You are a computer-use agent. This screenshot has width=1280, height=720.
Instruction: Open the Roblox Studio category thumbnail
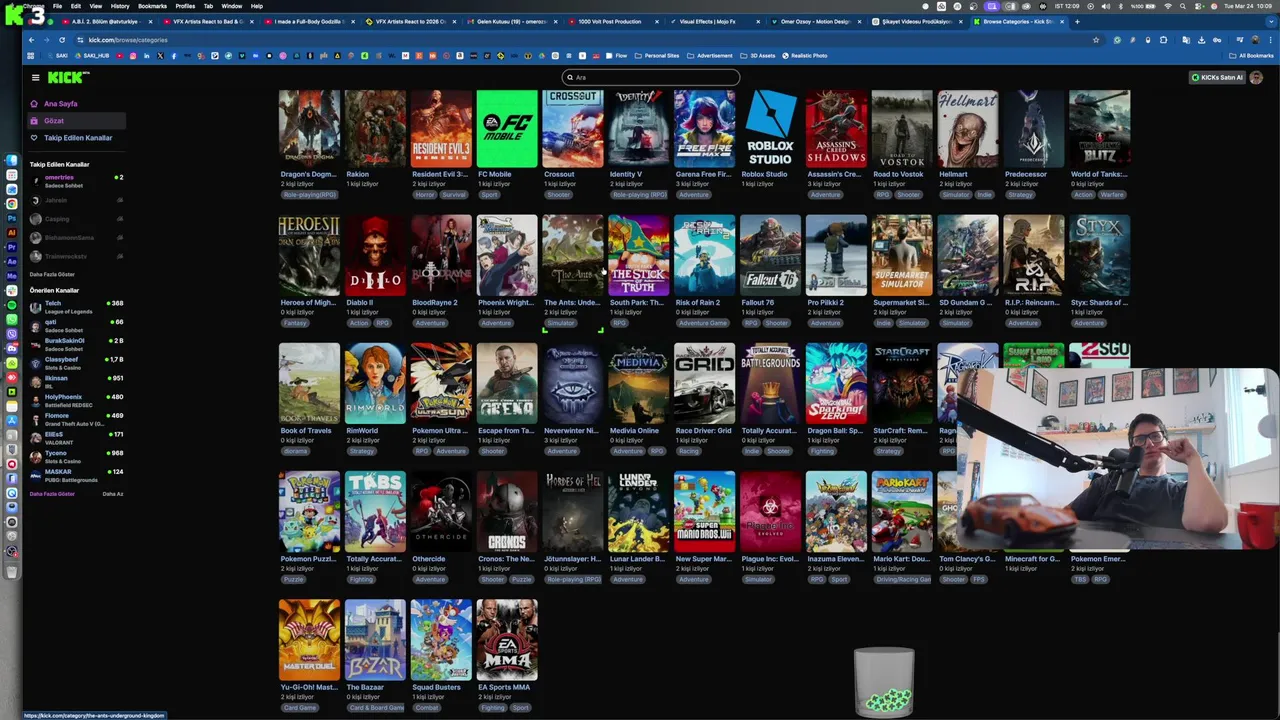[x=770, y=129]
